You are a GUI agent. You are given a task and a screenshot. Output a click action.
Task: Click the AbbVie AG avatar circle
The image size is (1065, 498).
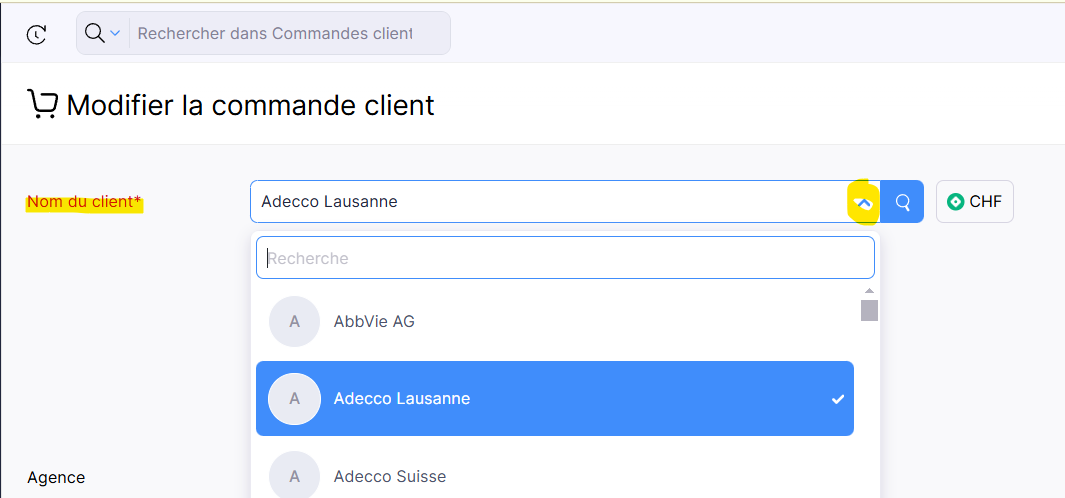(294, 321)
